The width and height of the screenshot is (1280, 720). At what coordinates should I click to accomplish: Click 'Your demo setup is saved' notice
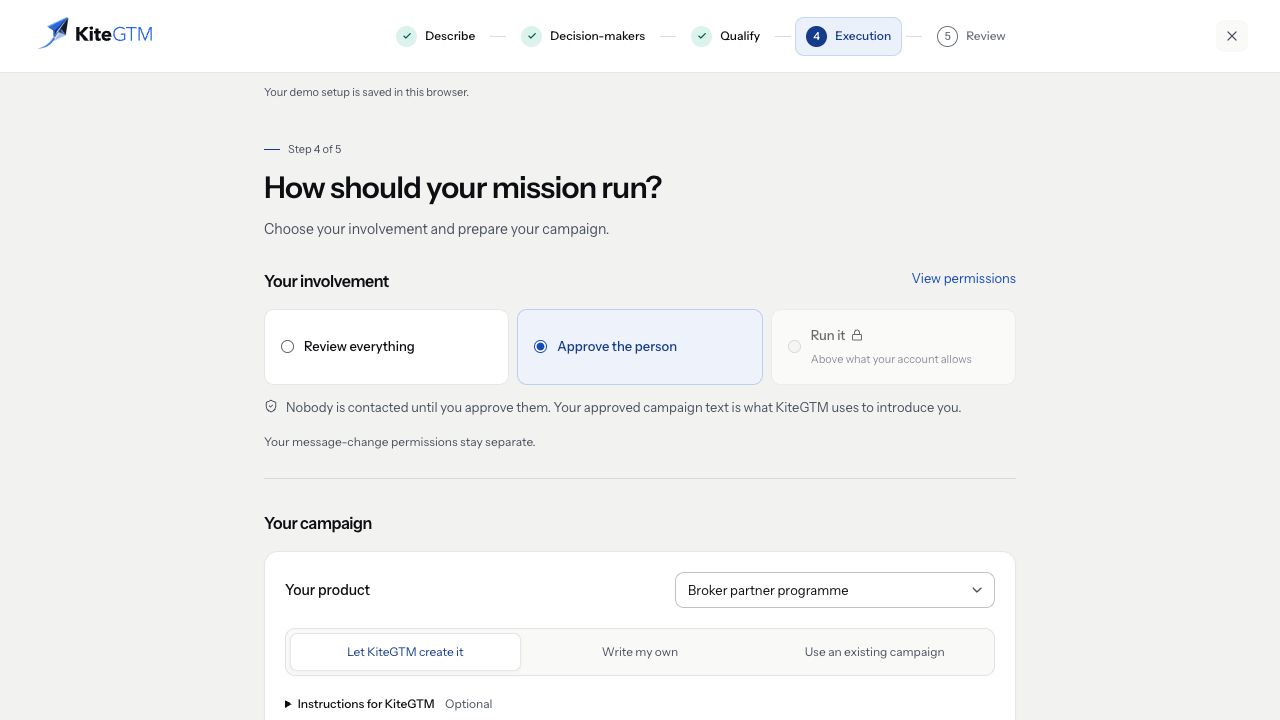coord(366,92)
